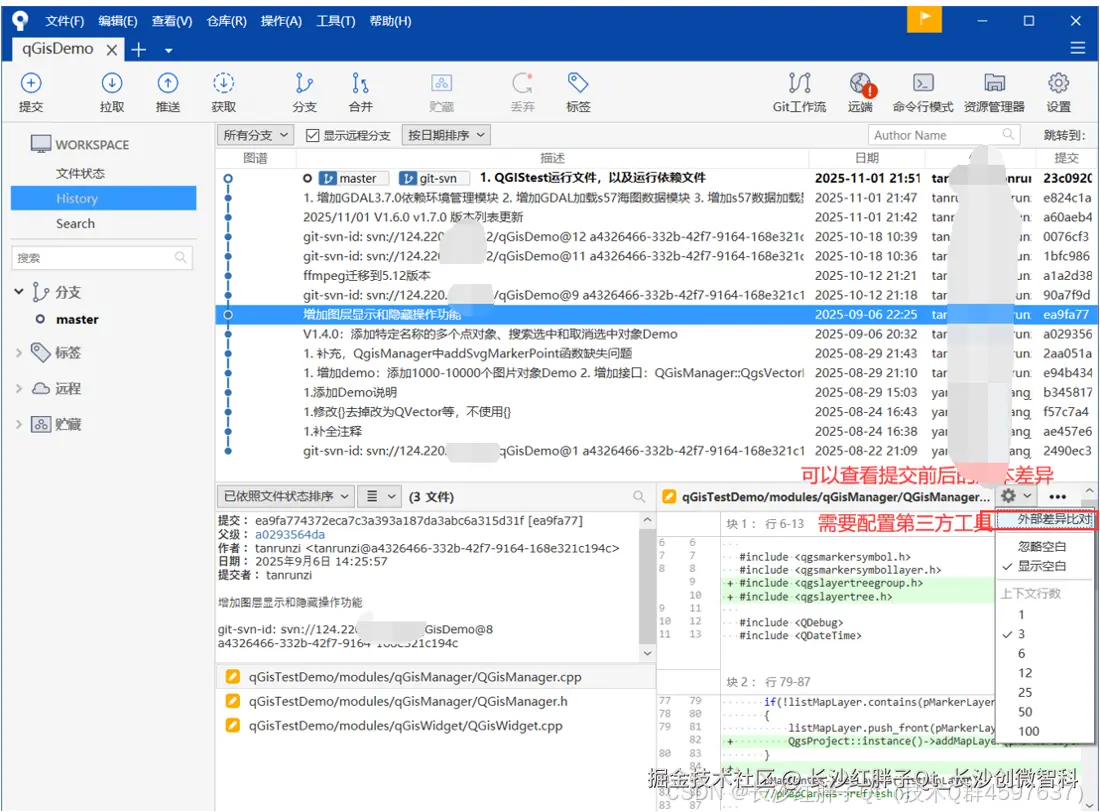Select 外部差异比对 menu entry

(1046, 519)
